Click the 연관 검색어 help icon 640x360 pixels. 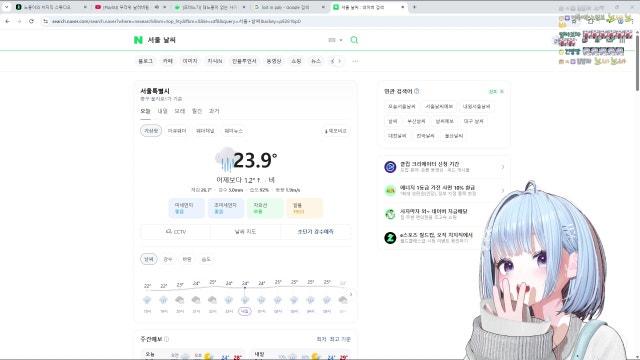coord(417,91)
